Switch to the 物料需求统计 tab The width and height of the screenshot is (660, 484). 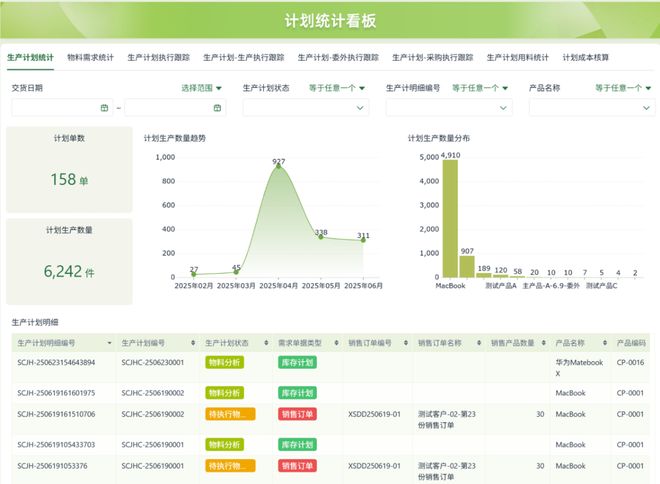click(90, 58)
